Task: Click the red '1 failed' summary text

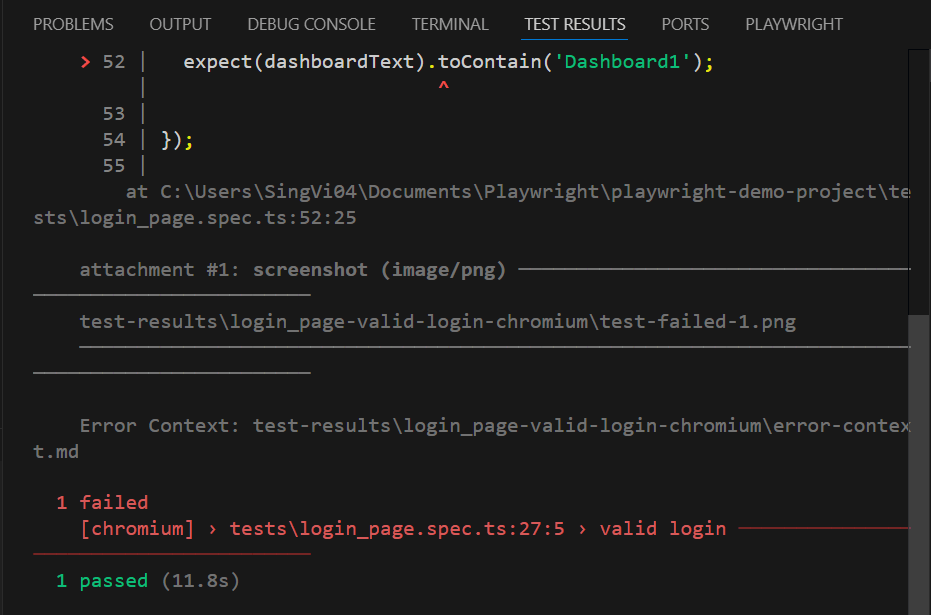Action: (x=103, y=503)
